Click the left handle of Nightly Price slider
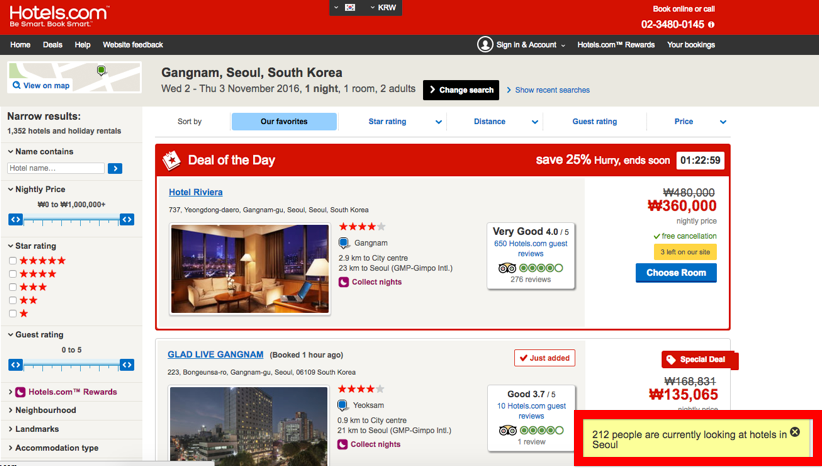 [16, 220]
